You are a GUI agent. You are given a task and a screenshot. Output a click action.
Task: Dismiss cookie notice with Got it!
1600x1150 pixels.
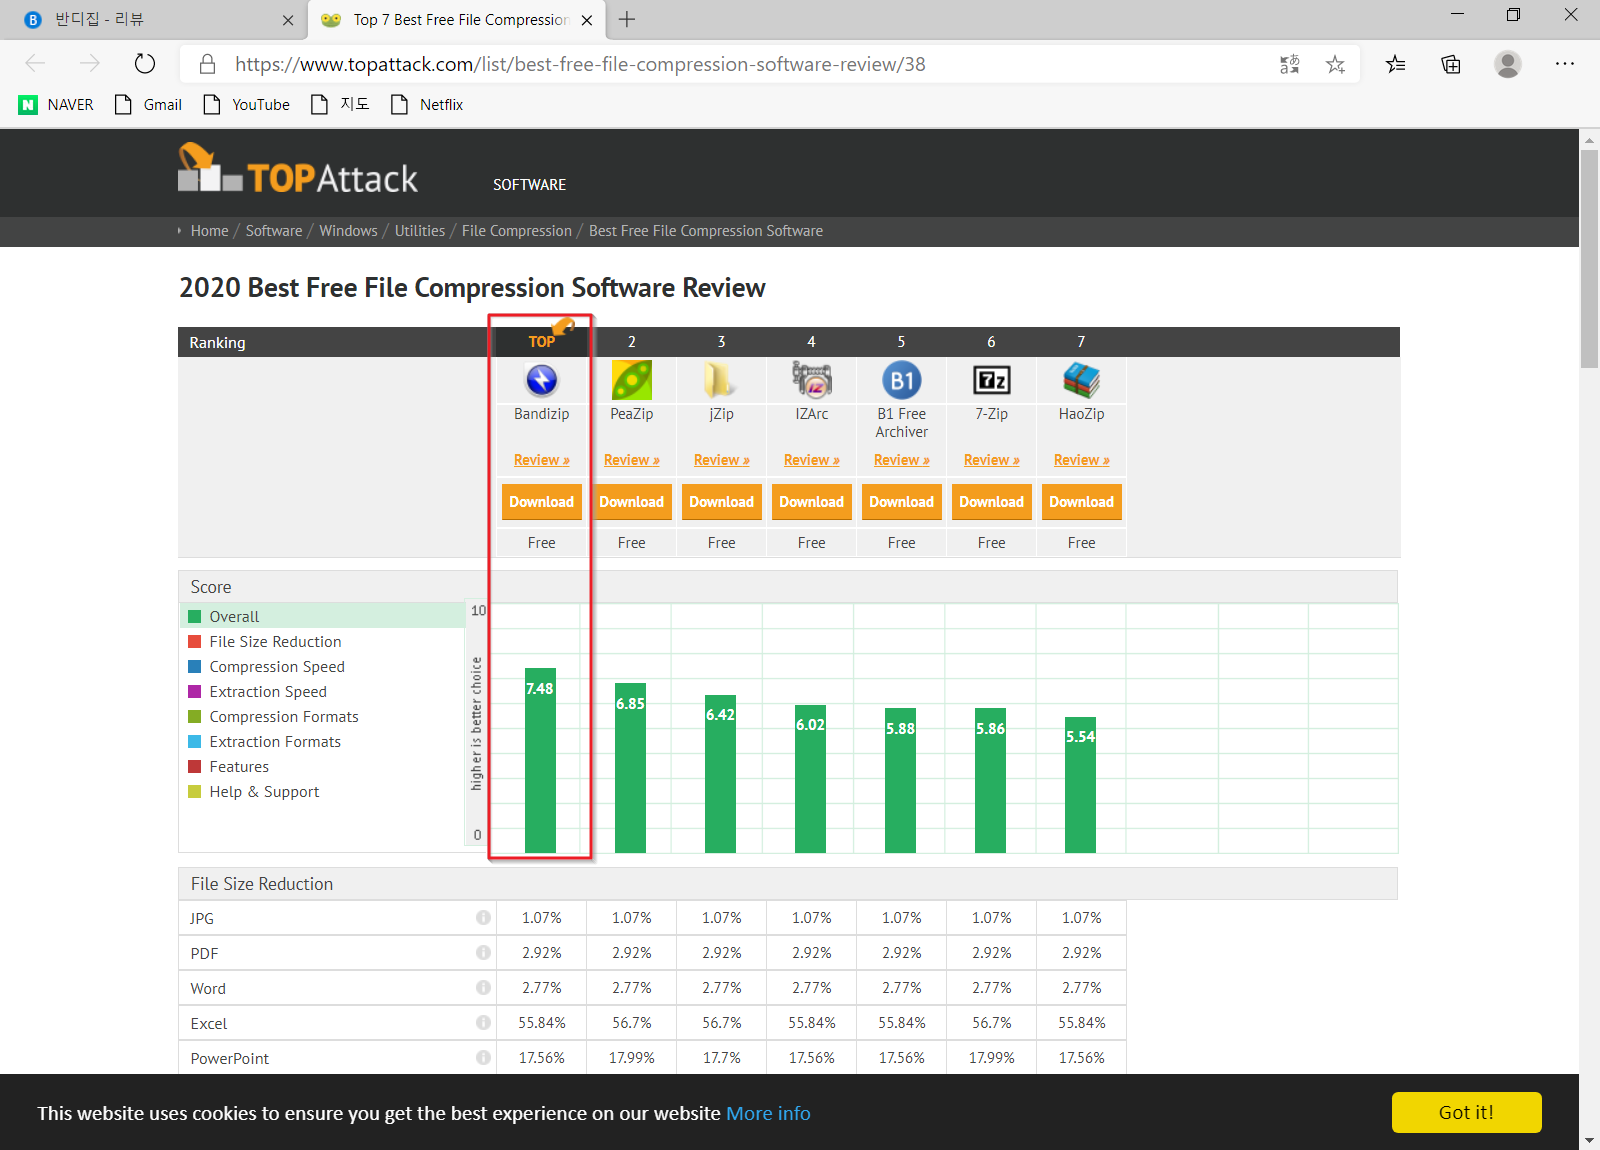pyautogui.click(x=1466, y=1112)
